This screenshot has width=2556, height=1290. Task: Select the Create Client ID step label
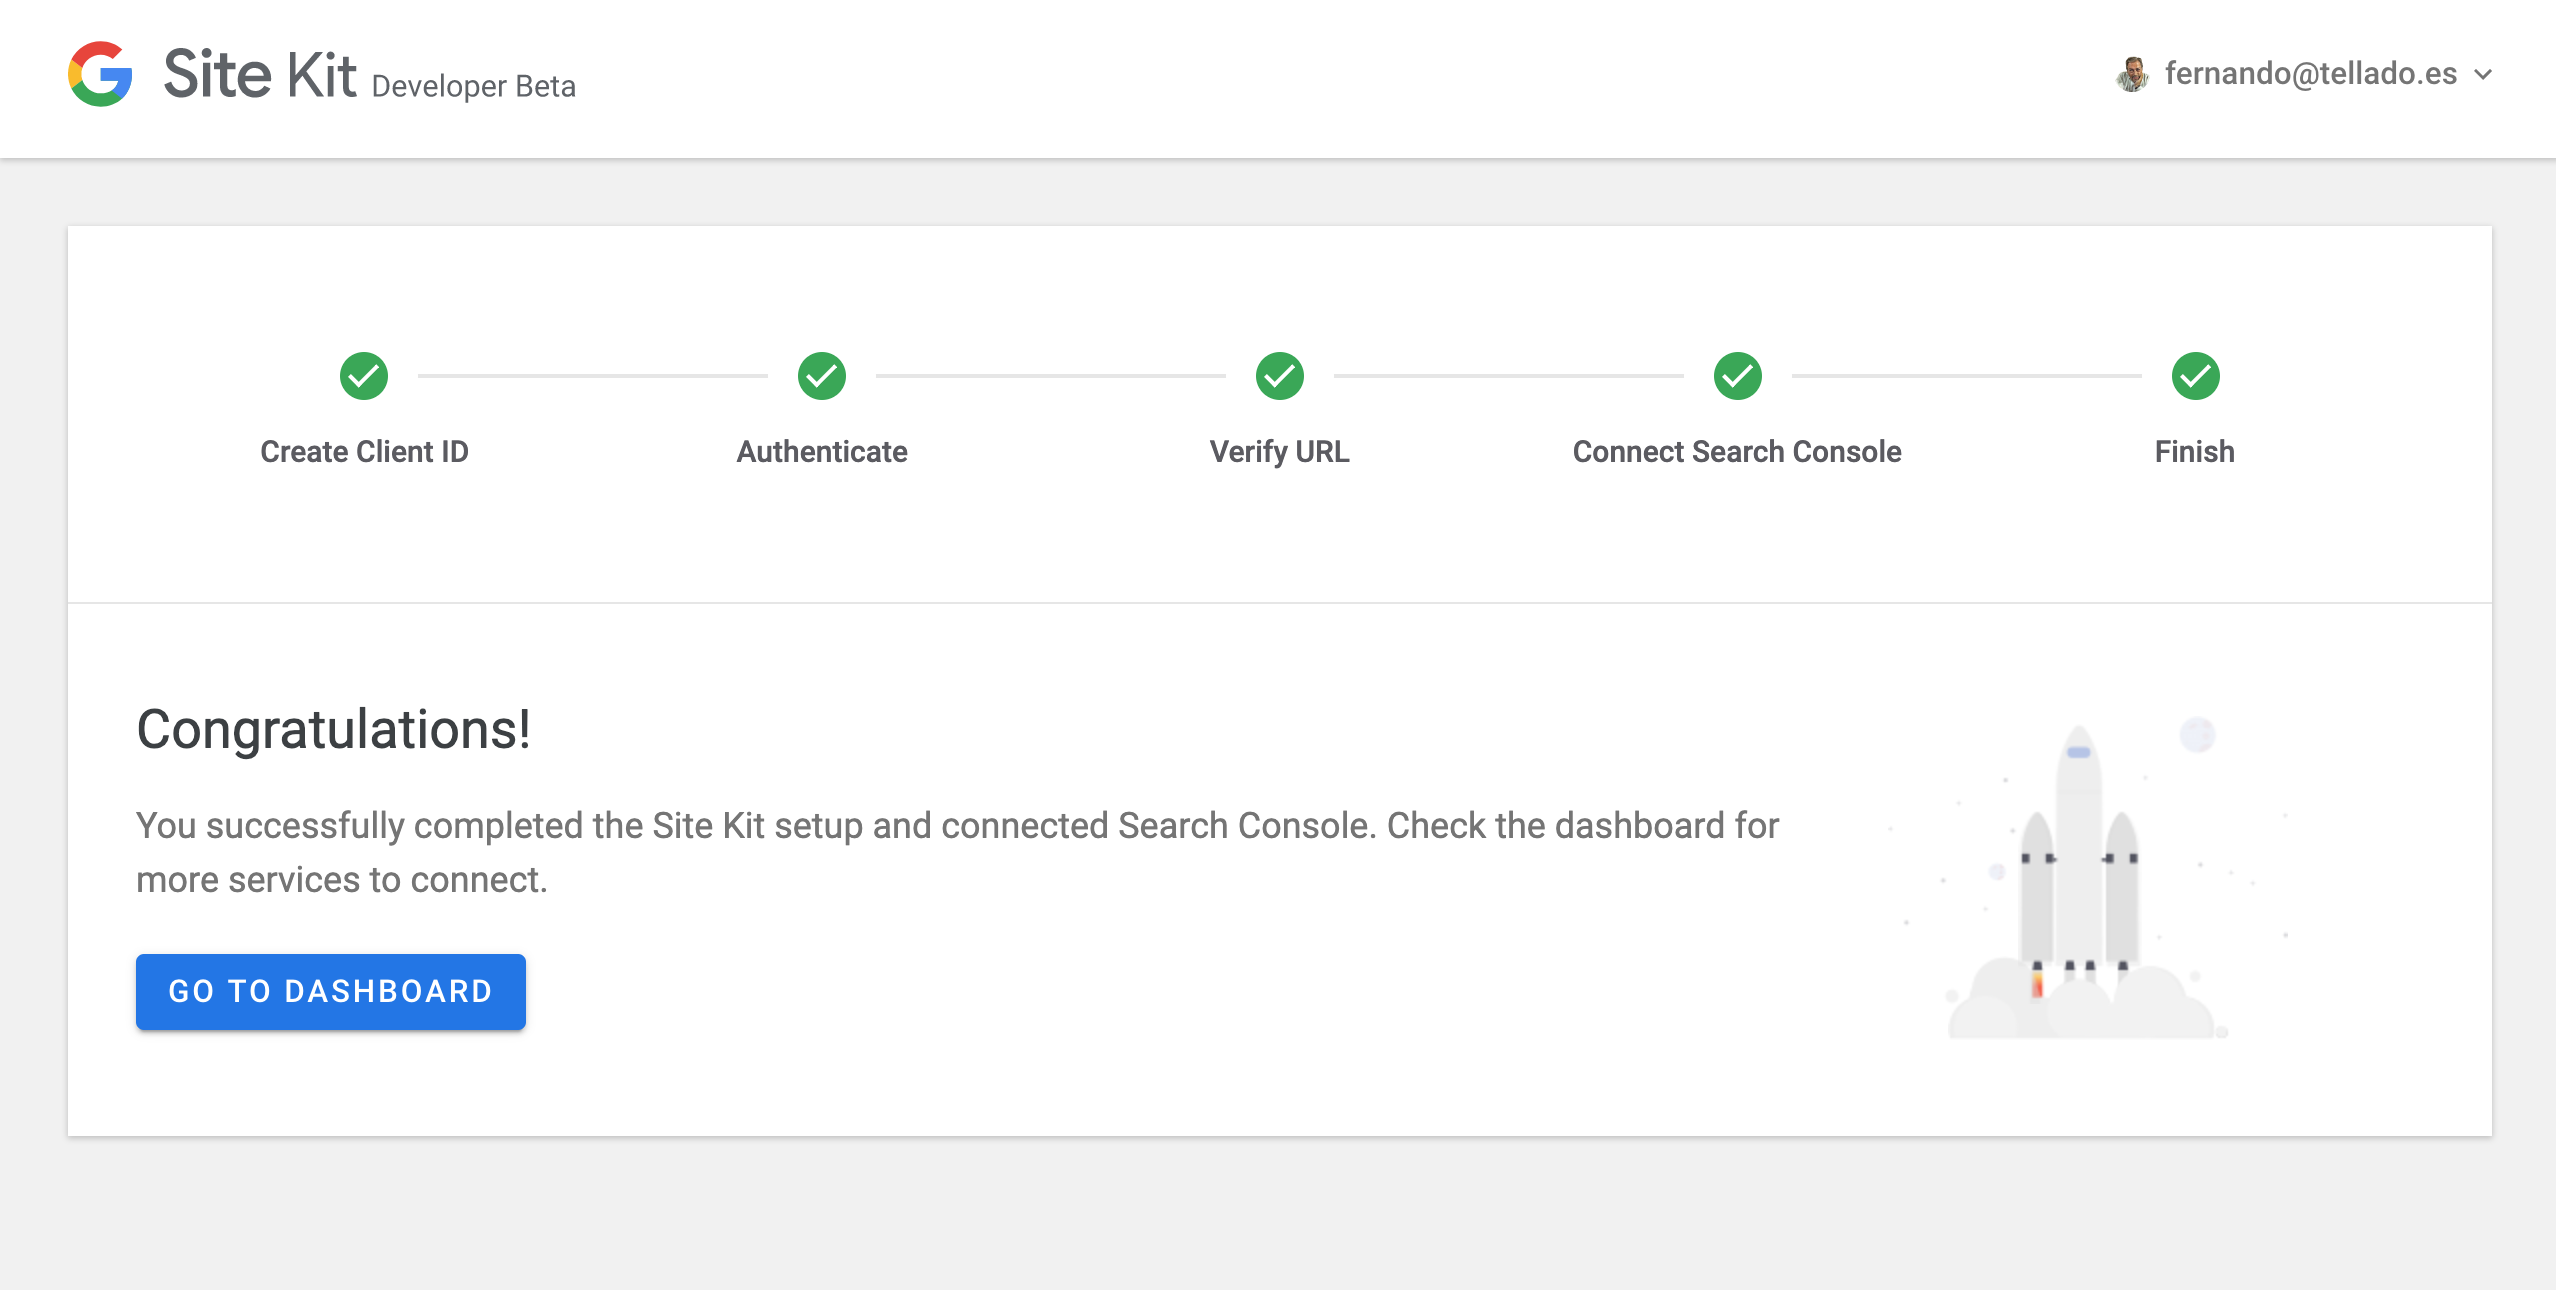click(x=364, y=451)
